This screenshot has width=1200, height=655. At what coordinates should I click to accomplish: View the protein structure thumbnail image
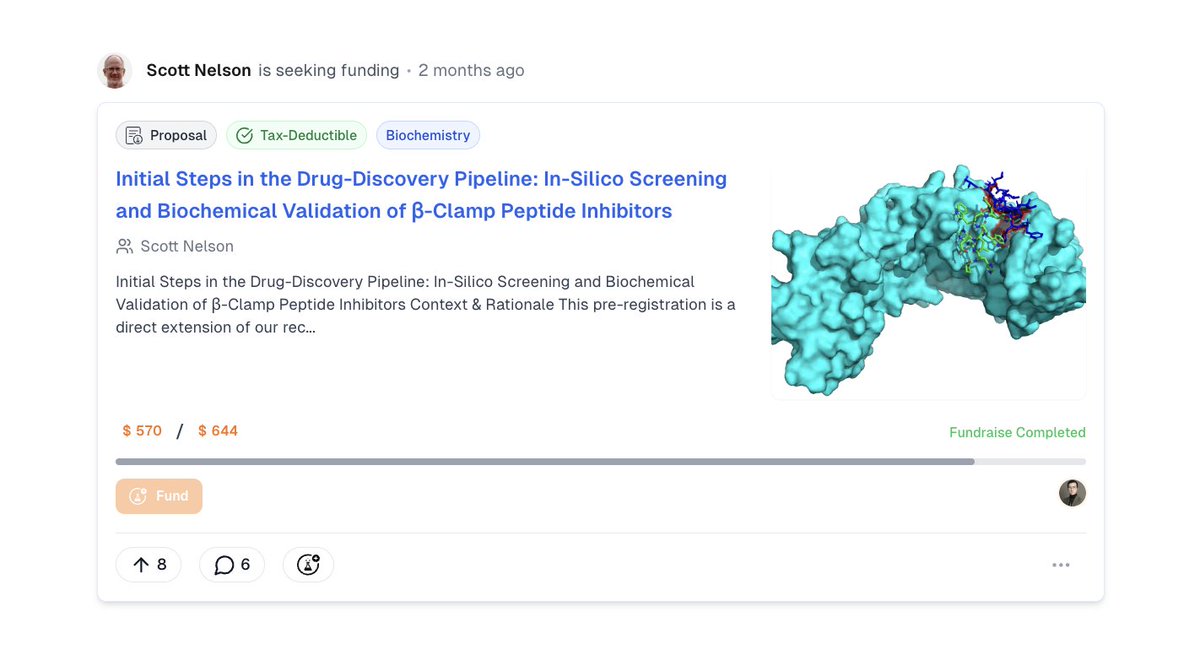point(928,283)
